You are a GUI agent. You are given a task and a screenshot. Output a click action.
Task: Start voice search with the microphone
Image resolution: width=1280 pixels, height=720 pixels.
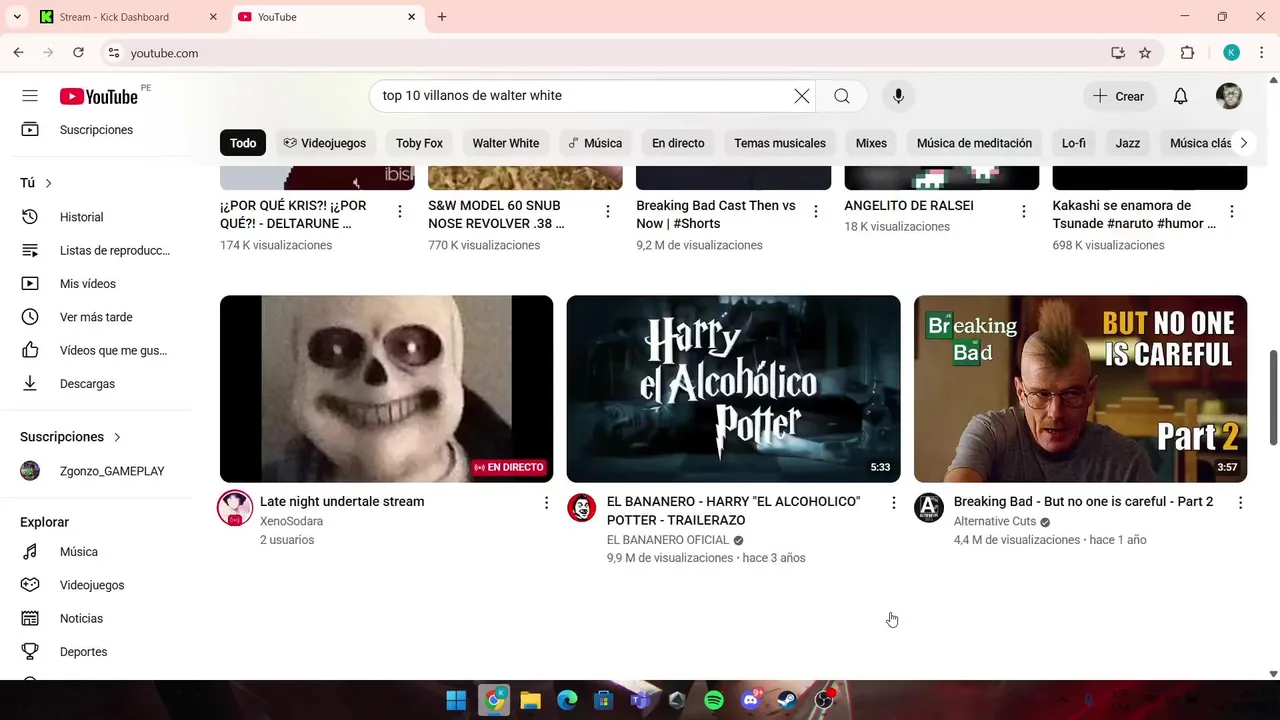coord(898,96)
